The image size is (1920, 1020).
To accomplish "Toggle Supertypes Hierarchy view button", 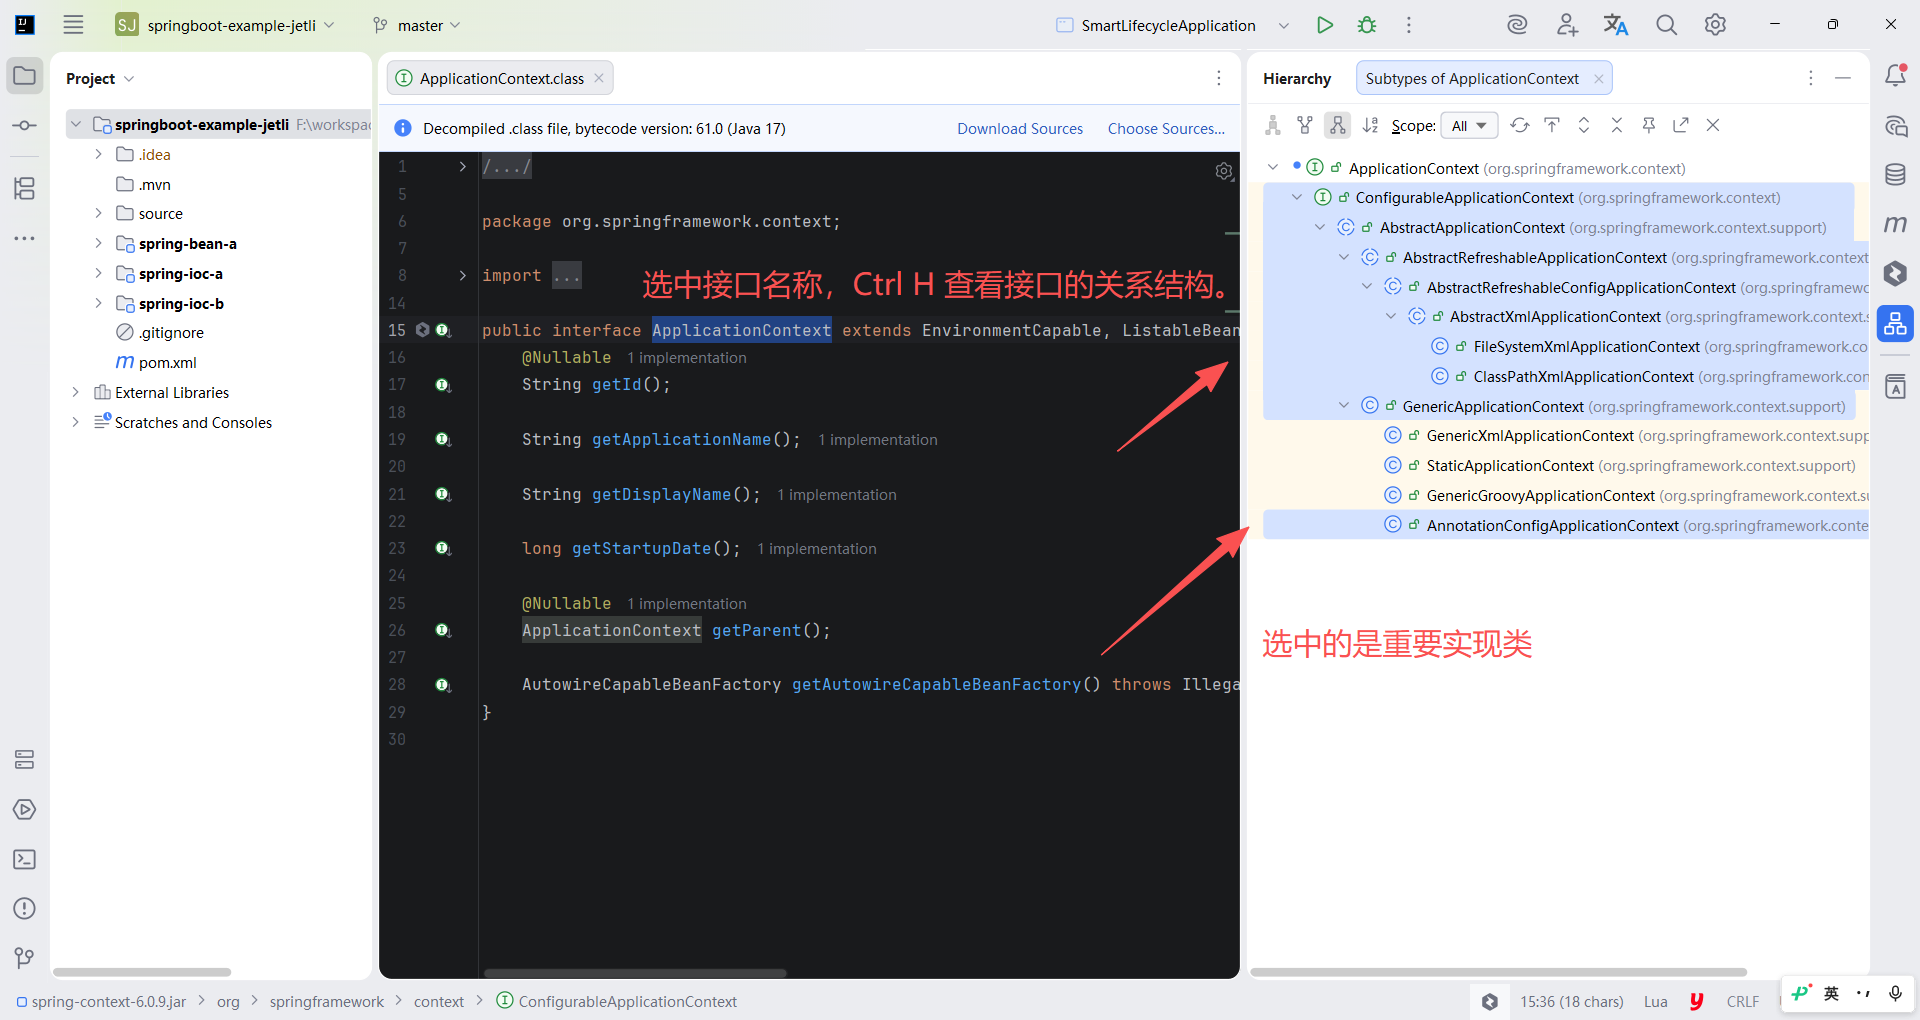I will click(1305, 125).
